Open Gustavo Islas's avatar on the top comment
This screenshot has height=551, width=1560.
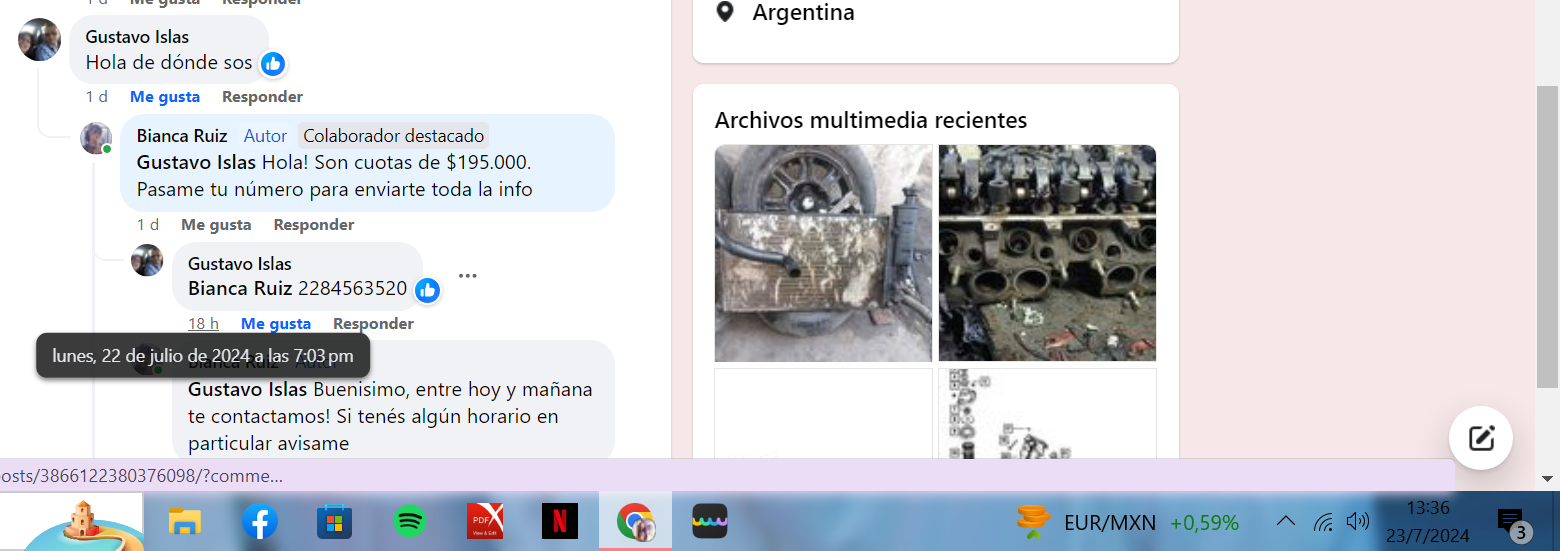pyautogui.click(x=40, y=39)
